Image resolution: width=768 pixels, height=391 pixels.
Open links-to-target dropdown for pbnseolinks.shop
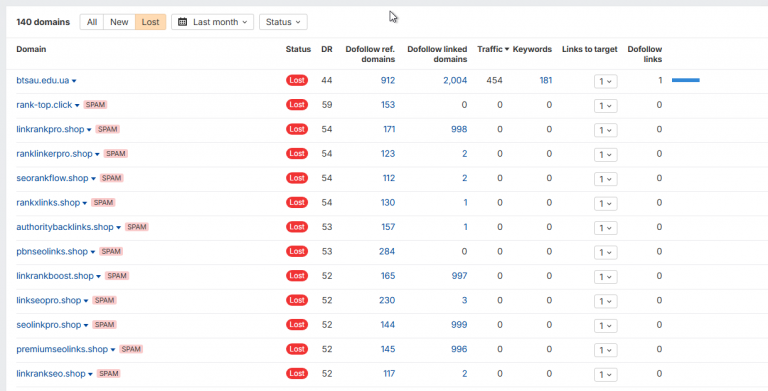(x=605, y=253)
